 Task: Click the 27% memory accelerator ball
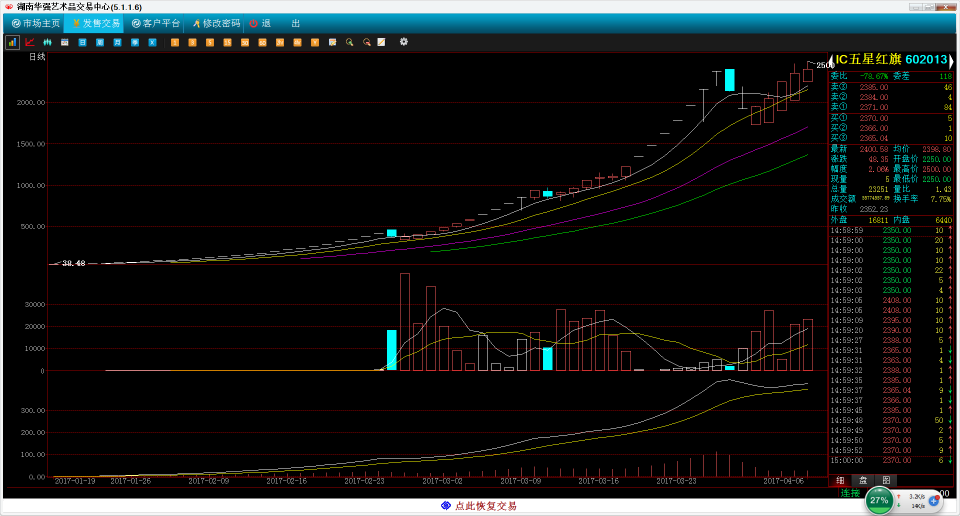[879, 500]
